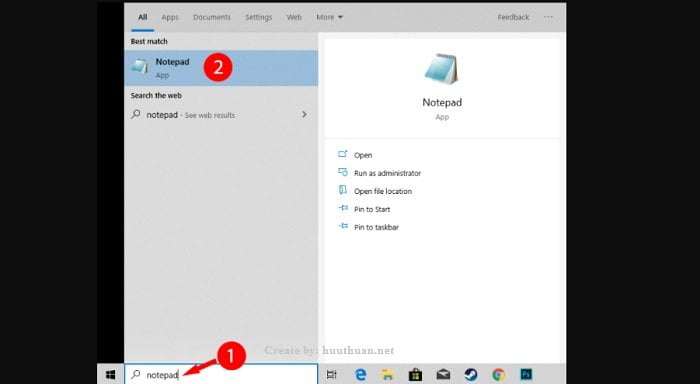This screenshot has height=384, width=700.
Task: Expand the notepad web results arrow
Action: tap(304, 115)
